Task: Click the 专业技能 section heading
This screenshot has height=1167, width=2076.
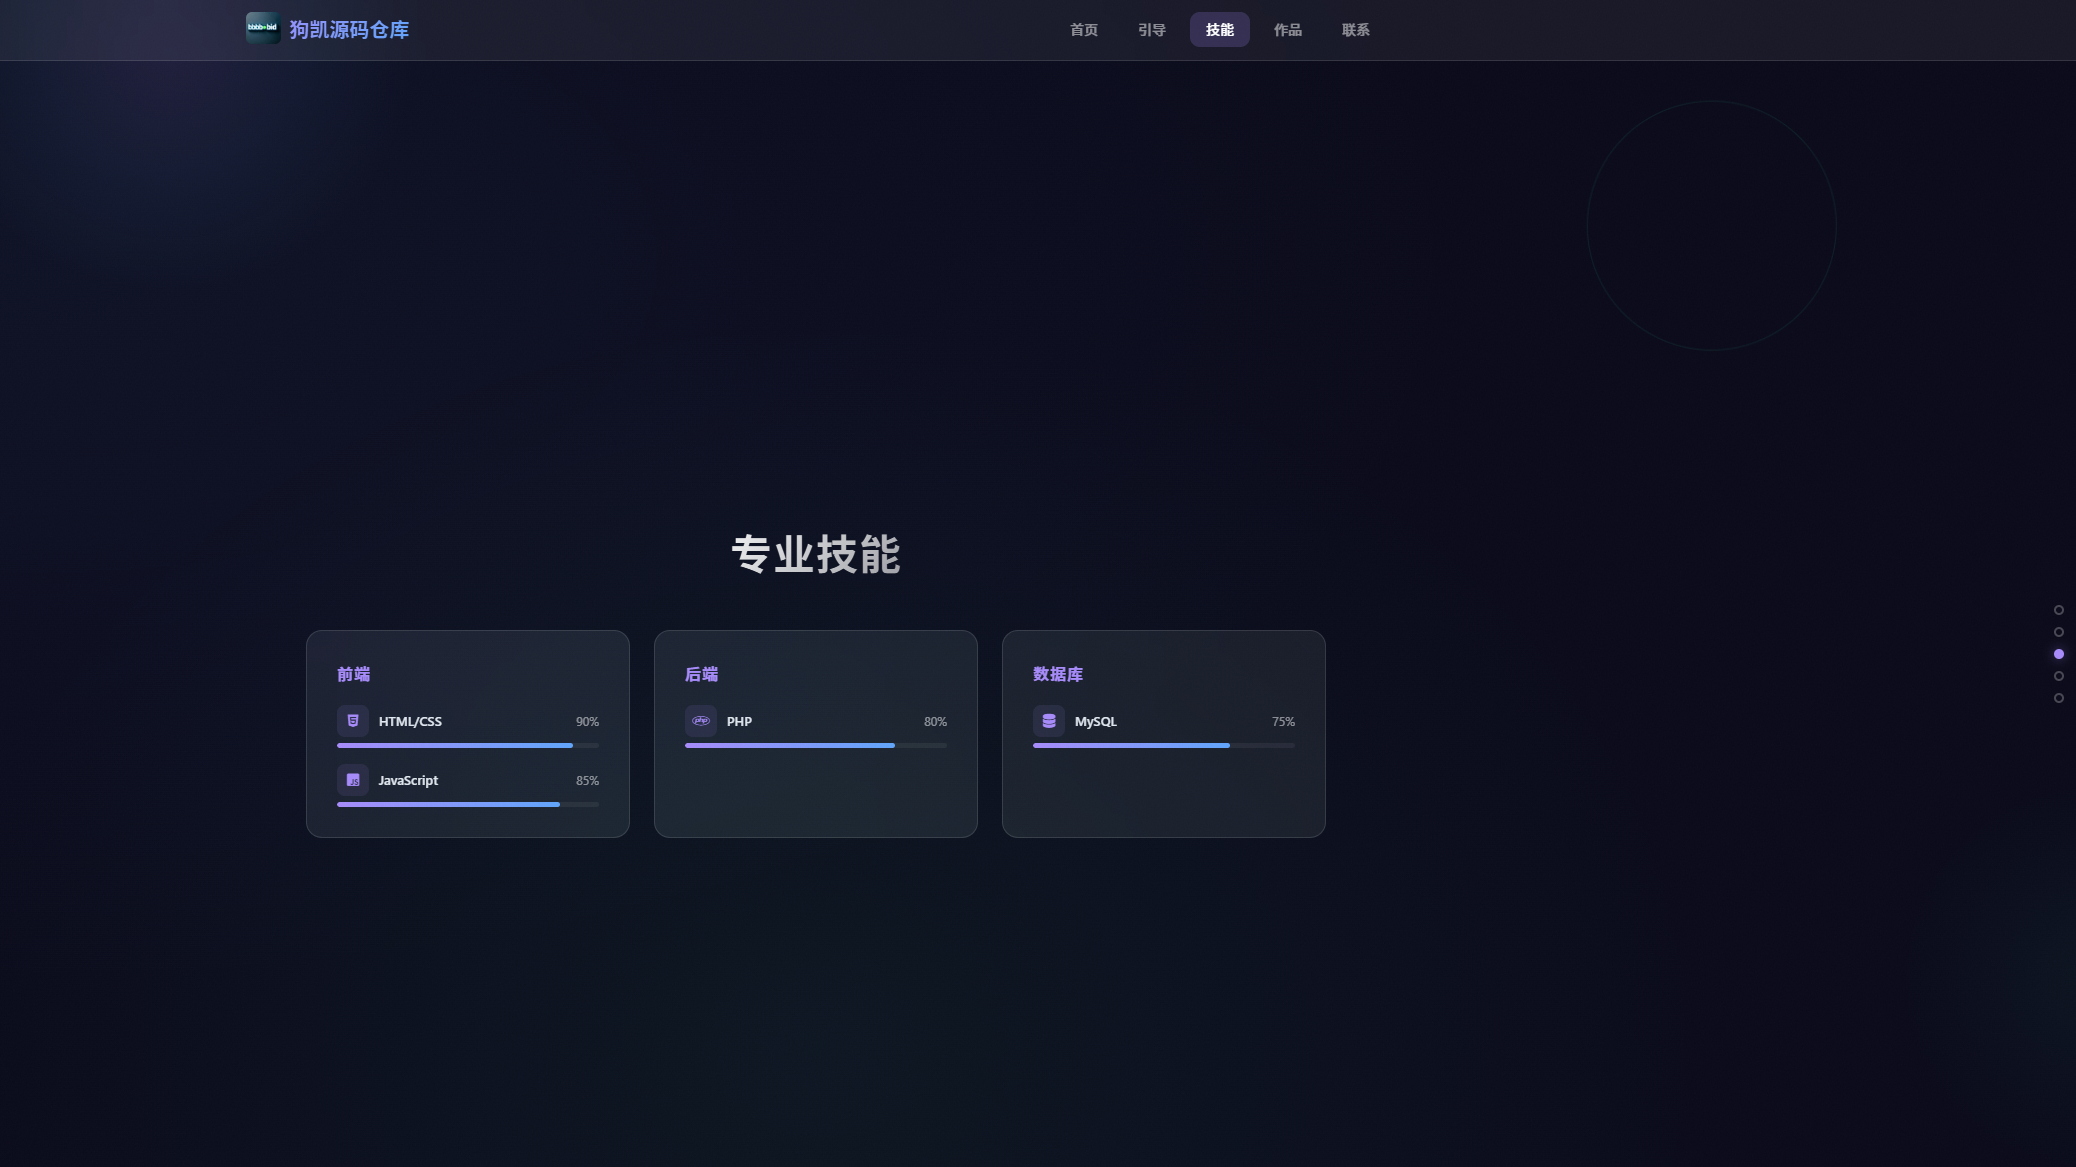Action: [816, 554]
